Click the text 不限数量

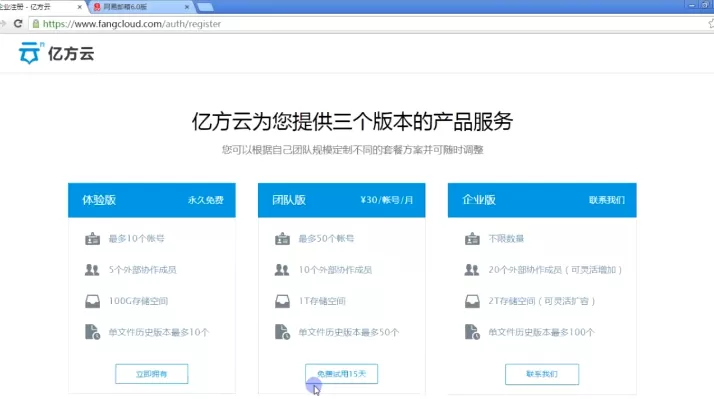pos(506,239)
